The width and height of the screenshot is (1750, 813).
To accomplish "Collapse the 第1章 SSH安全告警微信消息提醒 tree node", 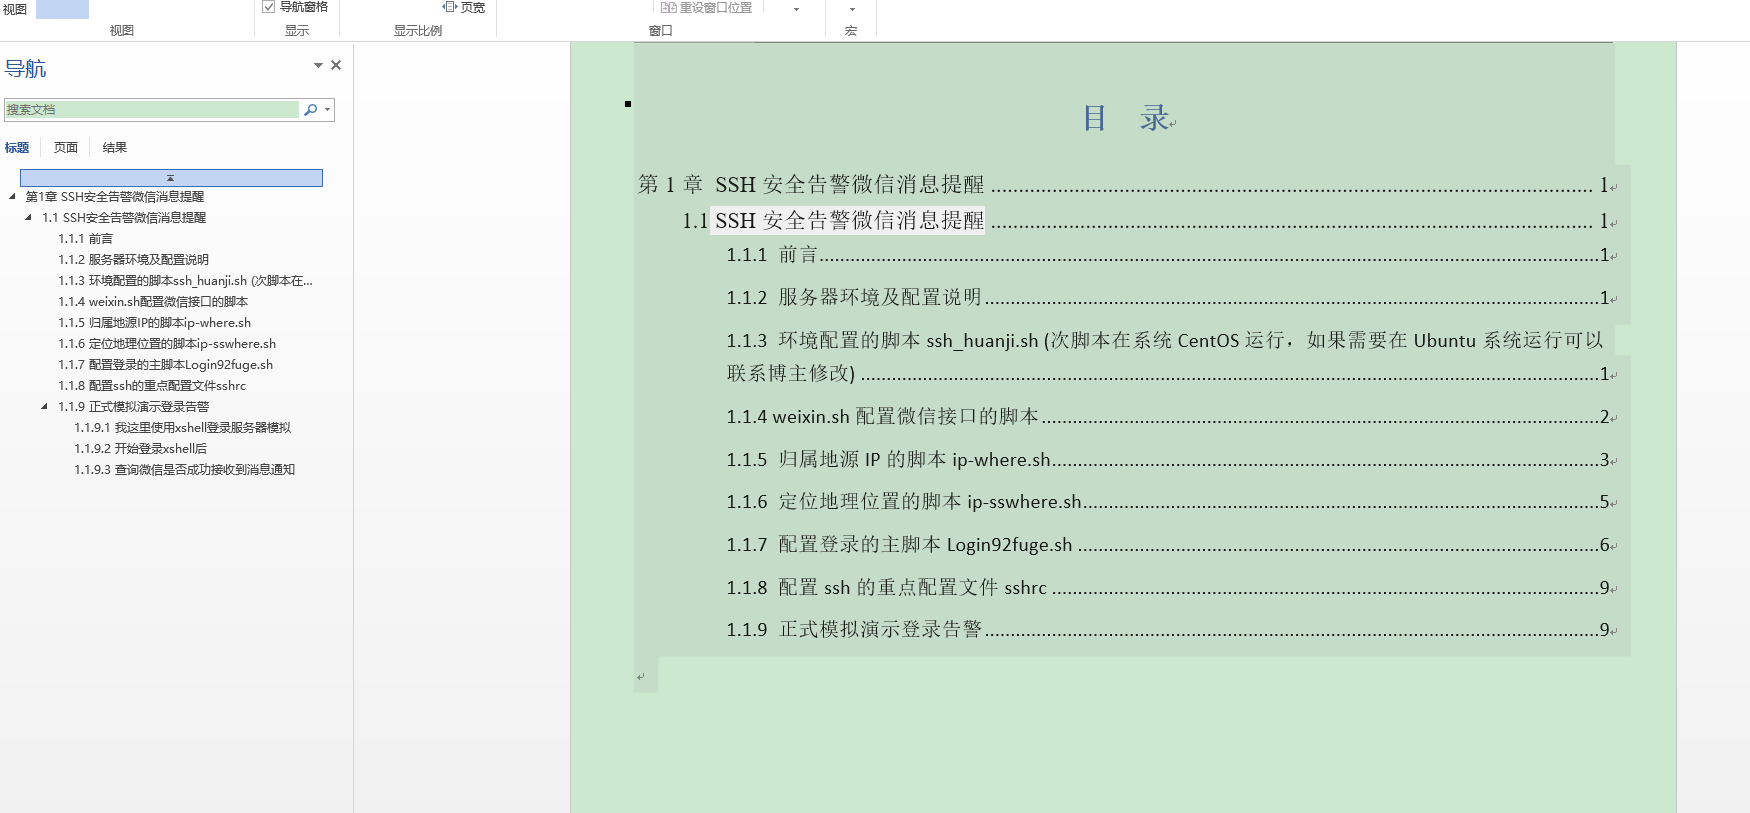I will (x=12, y=197).
